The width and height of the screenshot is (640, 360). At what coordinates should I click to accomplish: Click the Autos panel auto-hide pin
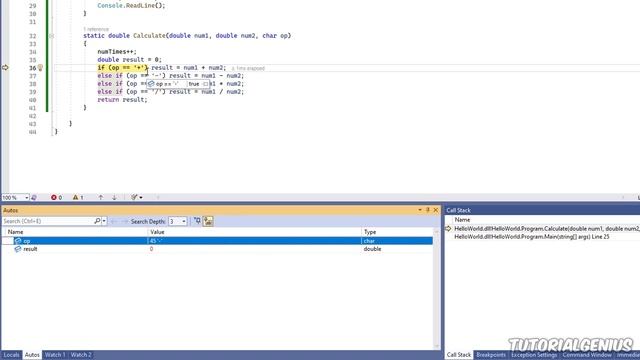tap(428, 210)
